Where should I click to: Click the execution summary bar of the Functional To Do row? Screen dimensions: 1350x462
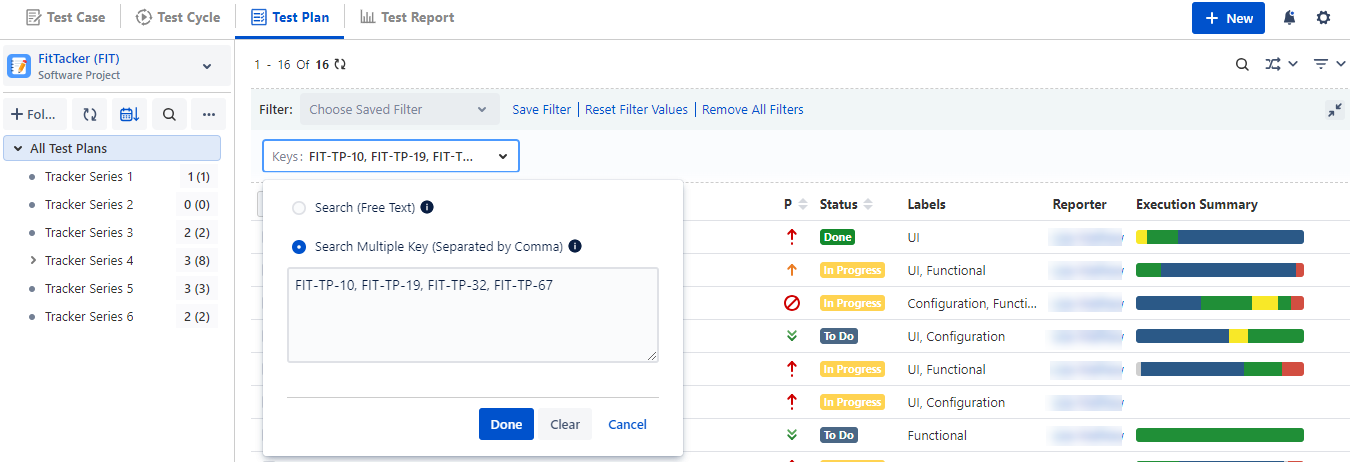coord(1220,435)
